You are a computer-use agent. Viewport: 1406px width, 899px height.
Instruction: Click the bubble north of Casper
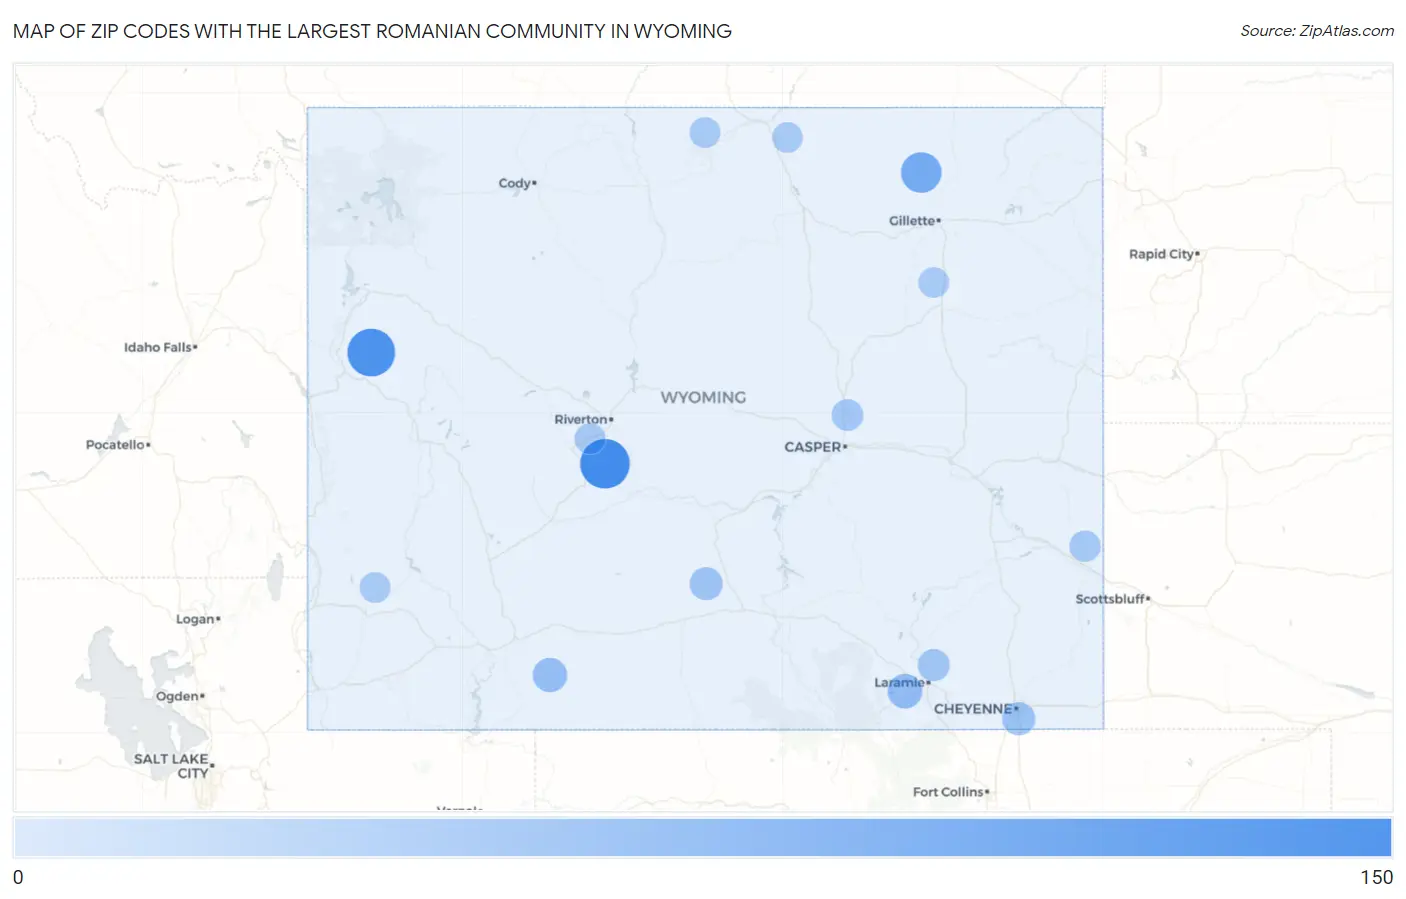pyautogui.click(x=847, y=415)
